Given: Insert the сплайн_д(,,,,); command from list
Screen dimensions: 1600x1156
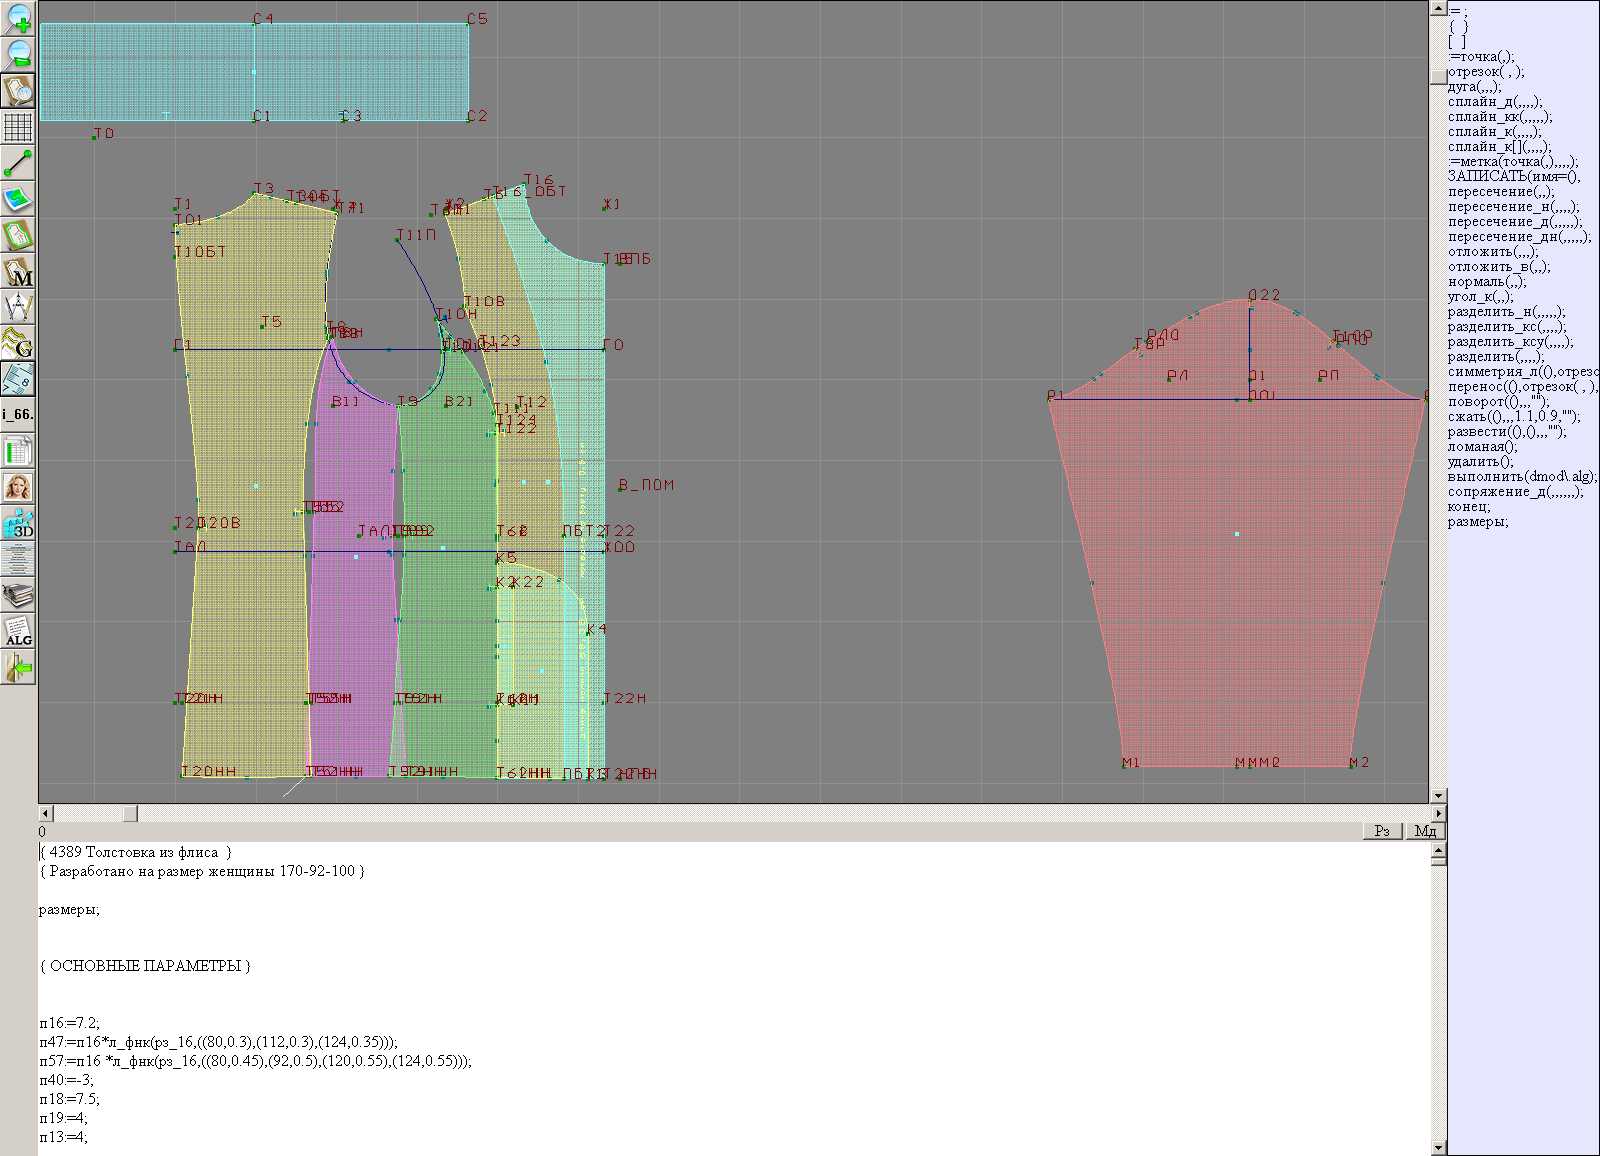Looking at the screenshot, I should [1494, 102].
